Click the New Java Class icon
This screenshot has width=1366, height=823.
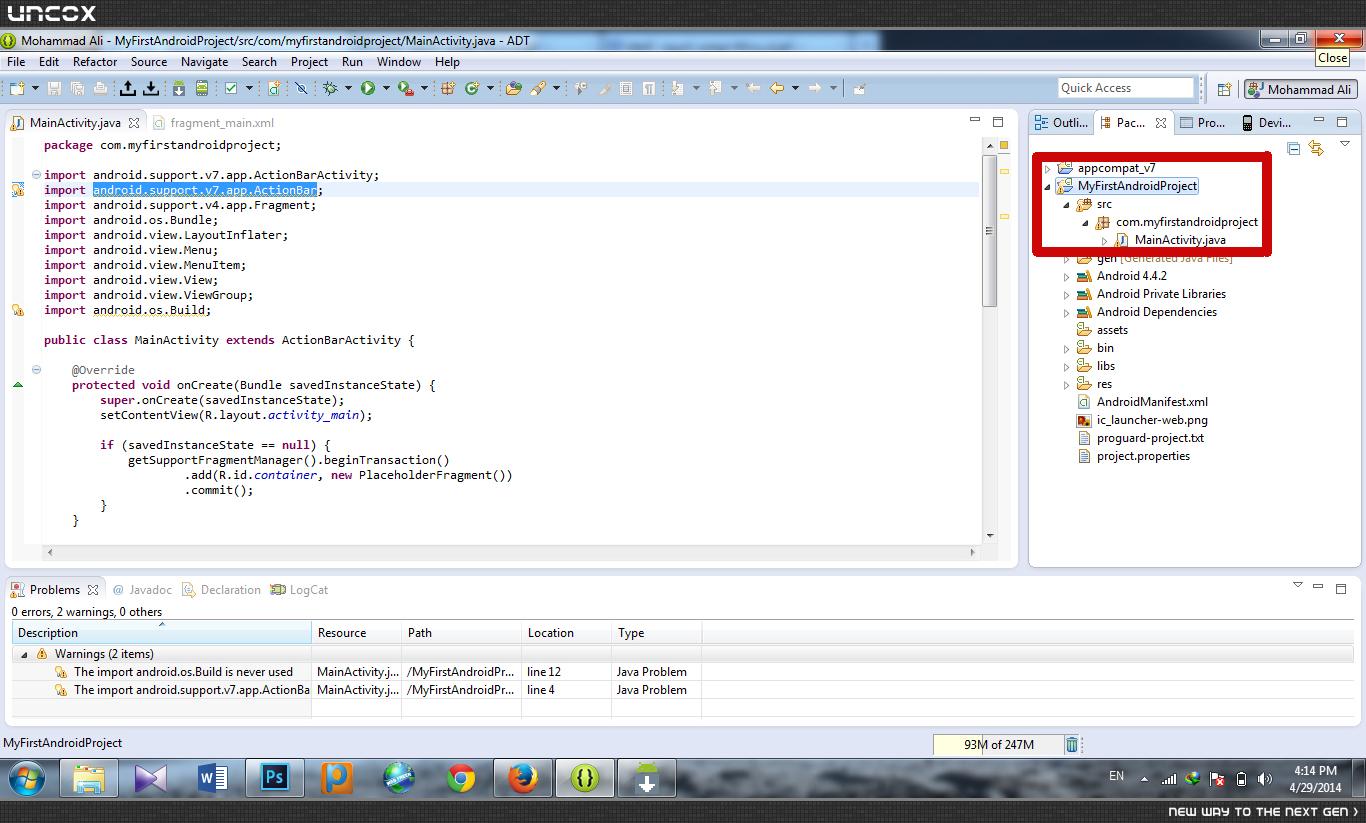pyautogui.click(x=472, y=88)
